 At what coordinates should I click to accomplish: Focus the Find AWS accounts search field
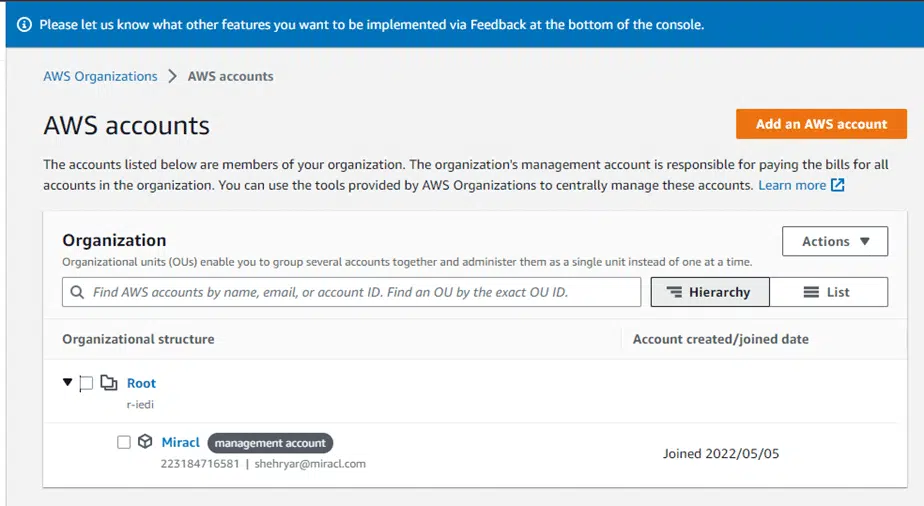tap(351, 292)
